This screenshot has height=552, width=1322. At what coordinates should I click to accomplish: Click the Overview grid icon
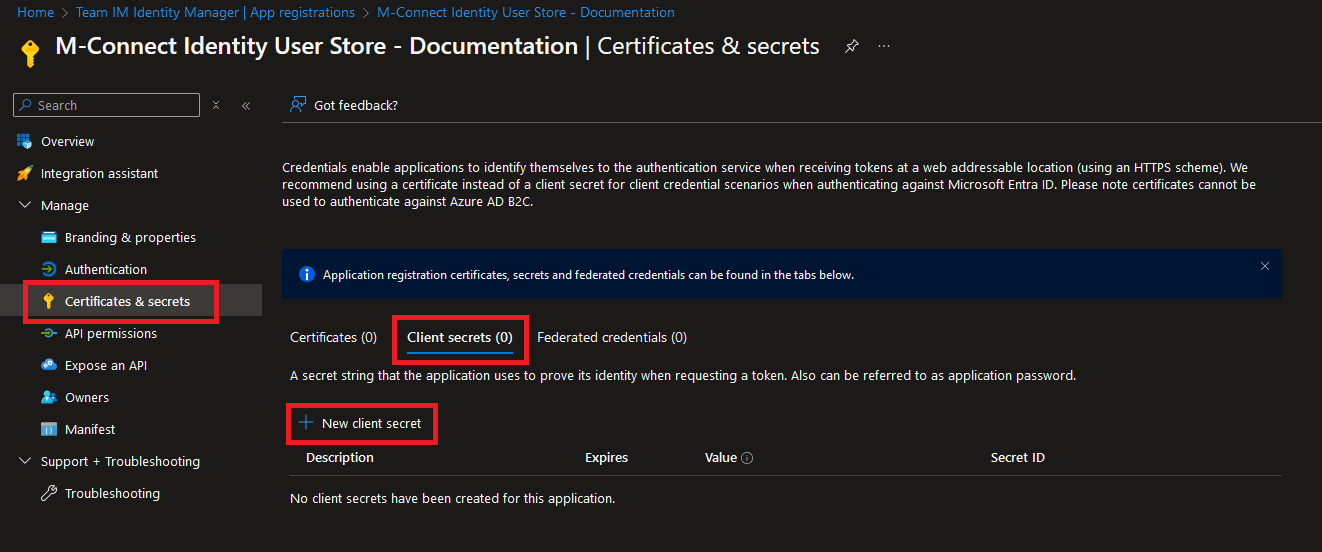point(24,141)
